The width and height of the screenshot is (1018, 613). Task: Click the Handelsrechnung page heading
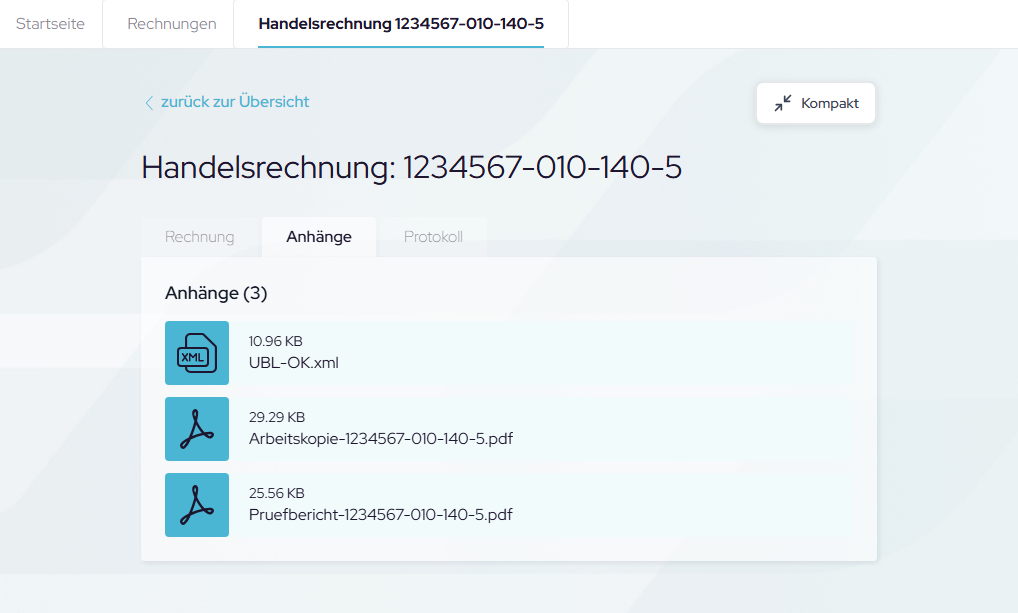pyautogui.click(x=411, y=167)
